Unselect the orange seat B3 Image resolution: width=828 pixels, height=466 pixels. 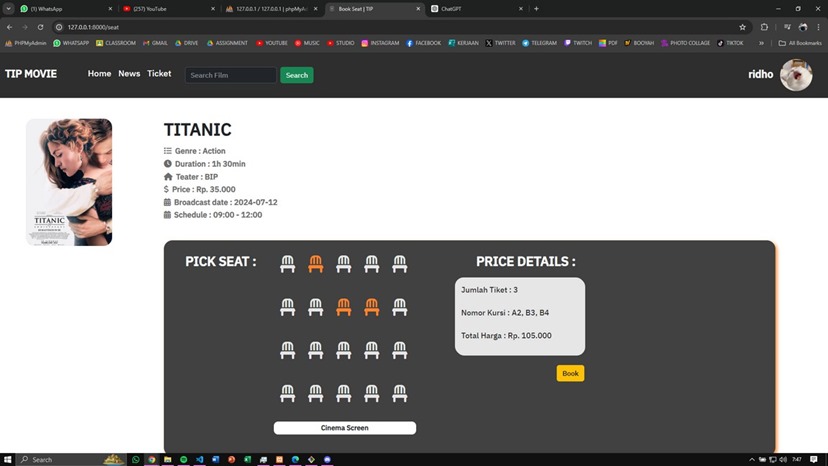click(344, 307)
